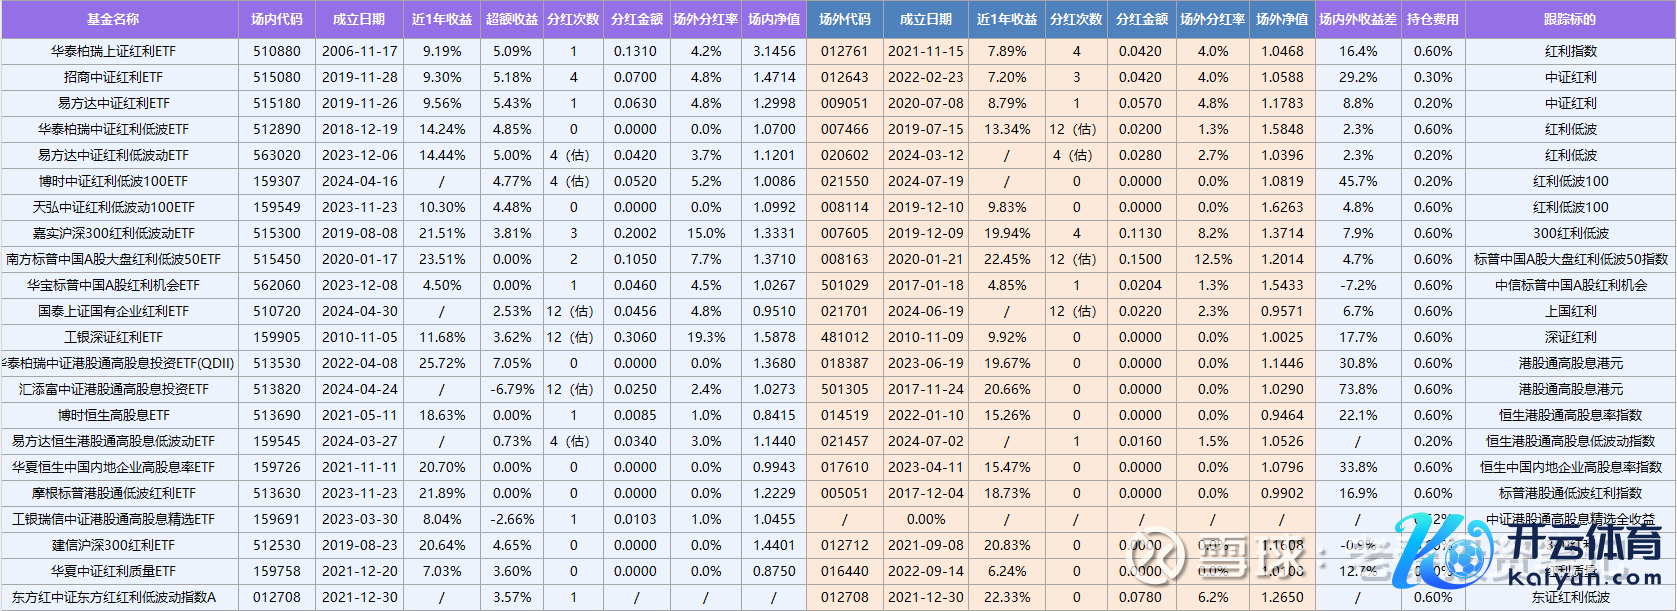Select the 场内代码 column header

click(276, 19)
